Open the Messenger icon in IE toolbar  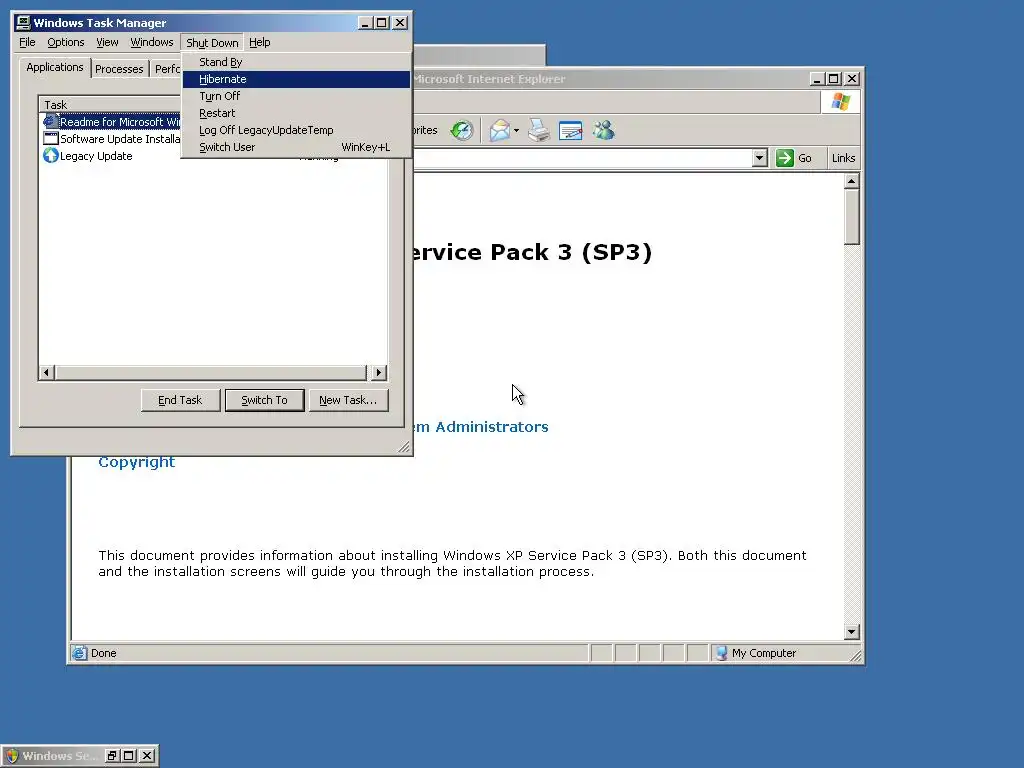(603, 131)
